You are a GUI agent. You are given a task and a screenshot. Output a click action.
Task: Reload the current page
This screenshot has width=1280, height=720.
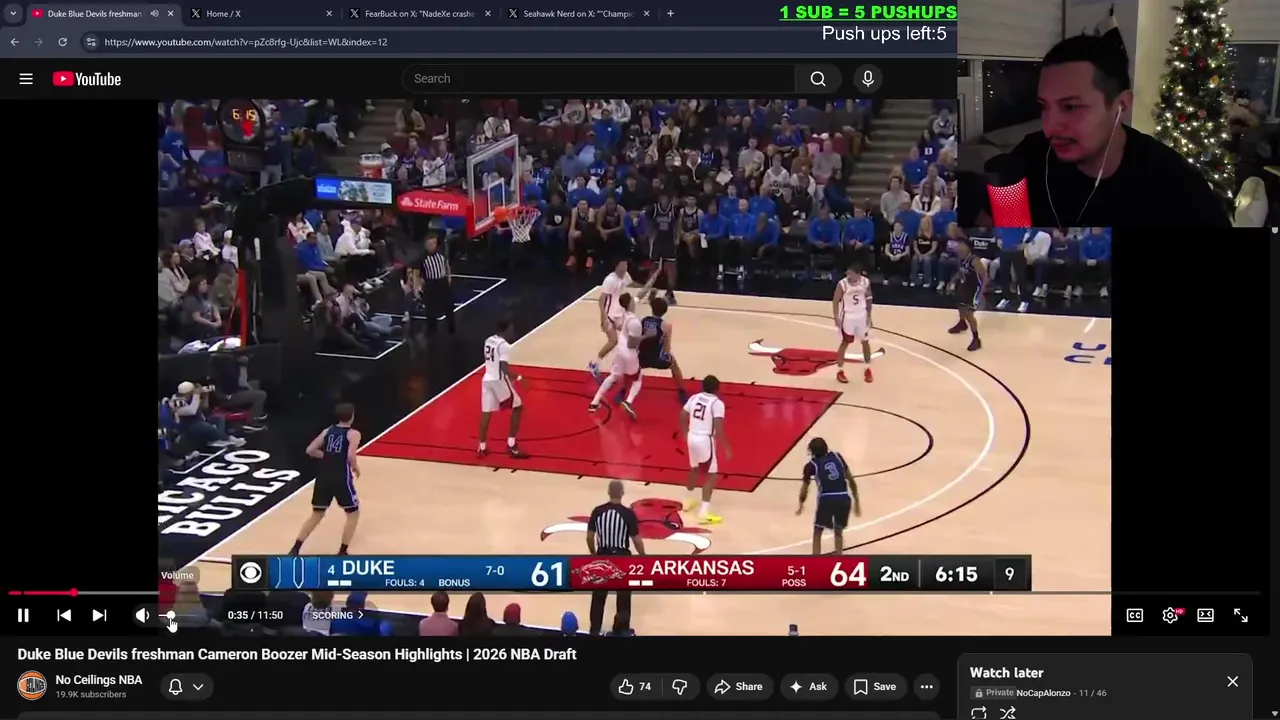62,42
